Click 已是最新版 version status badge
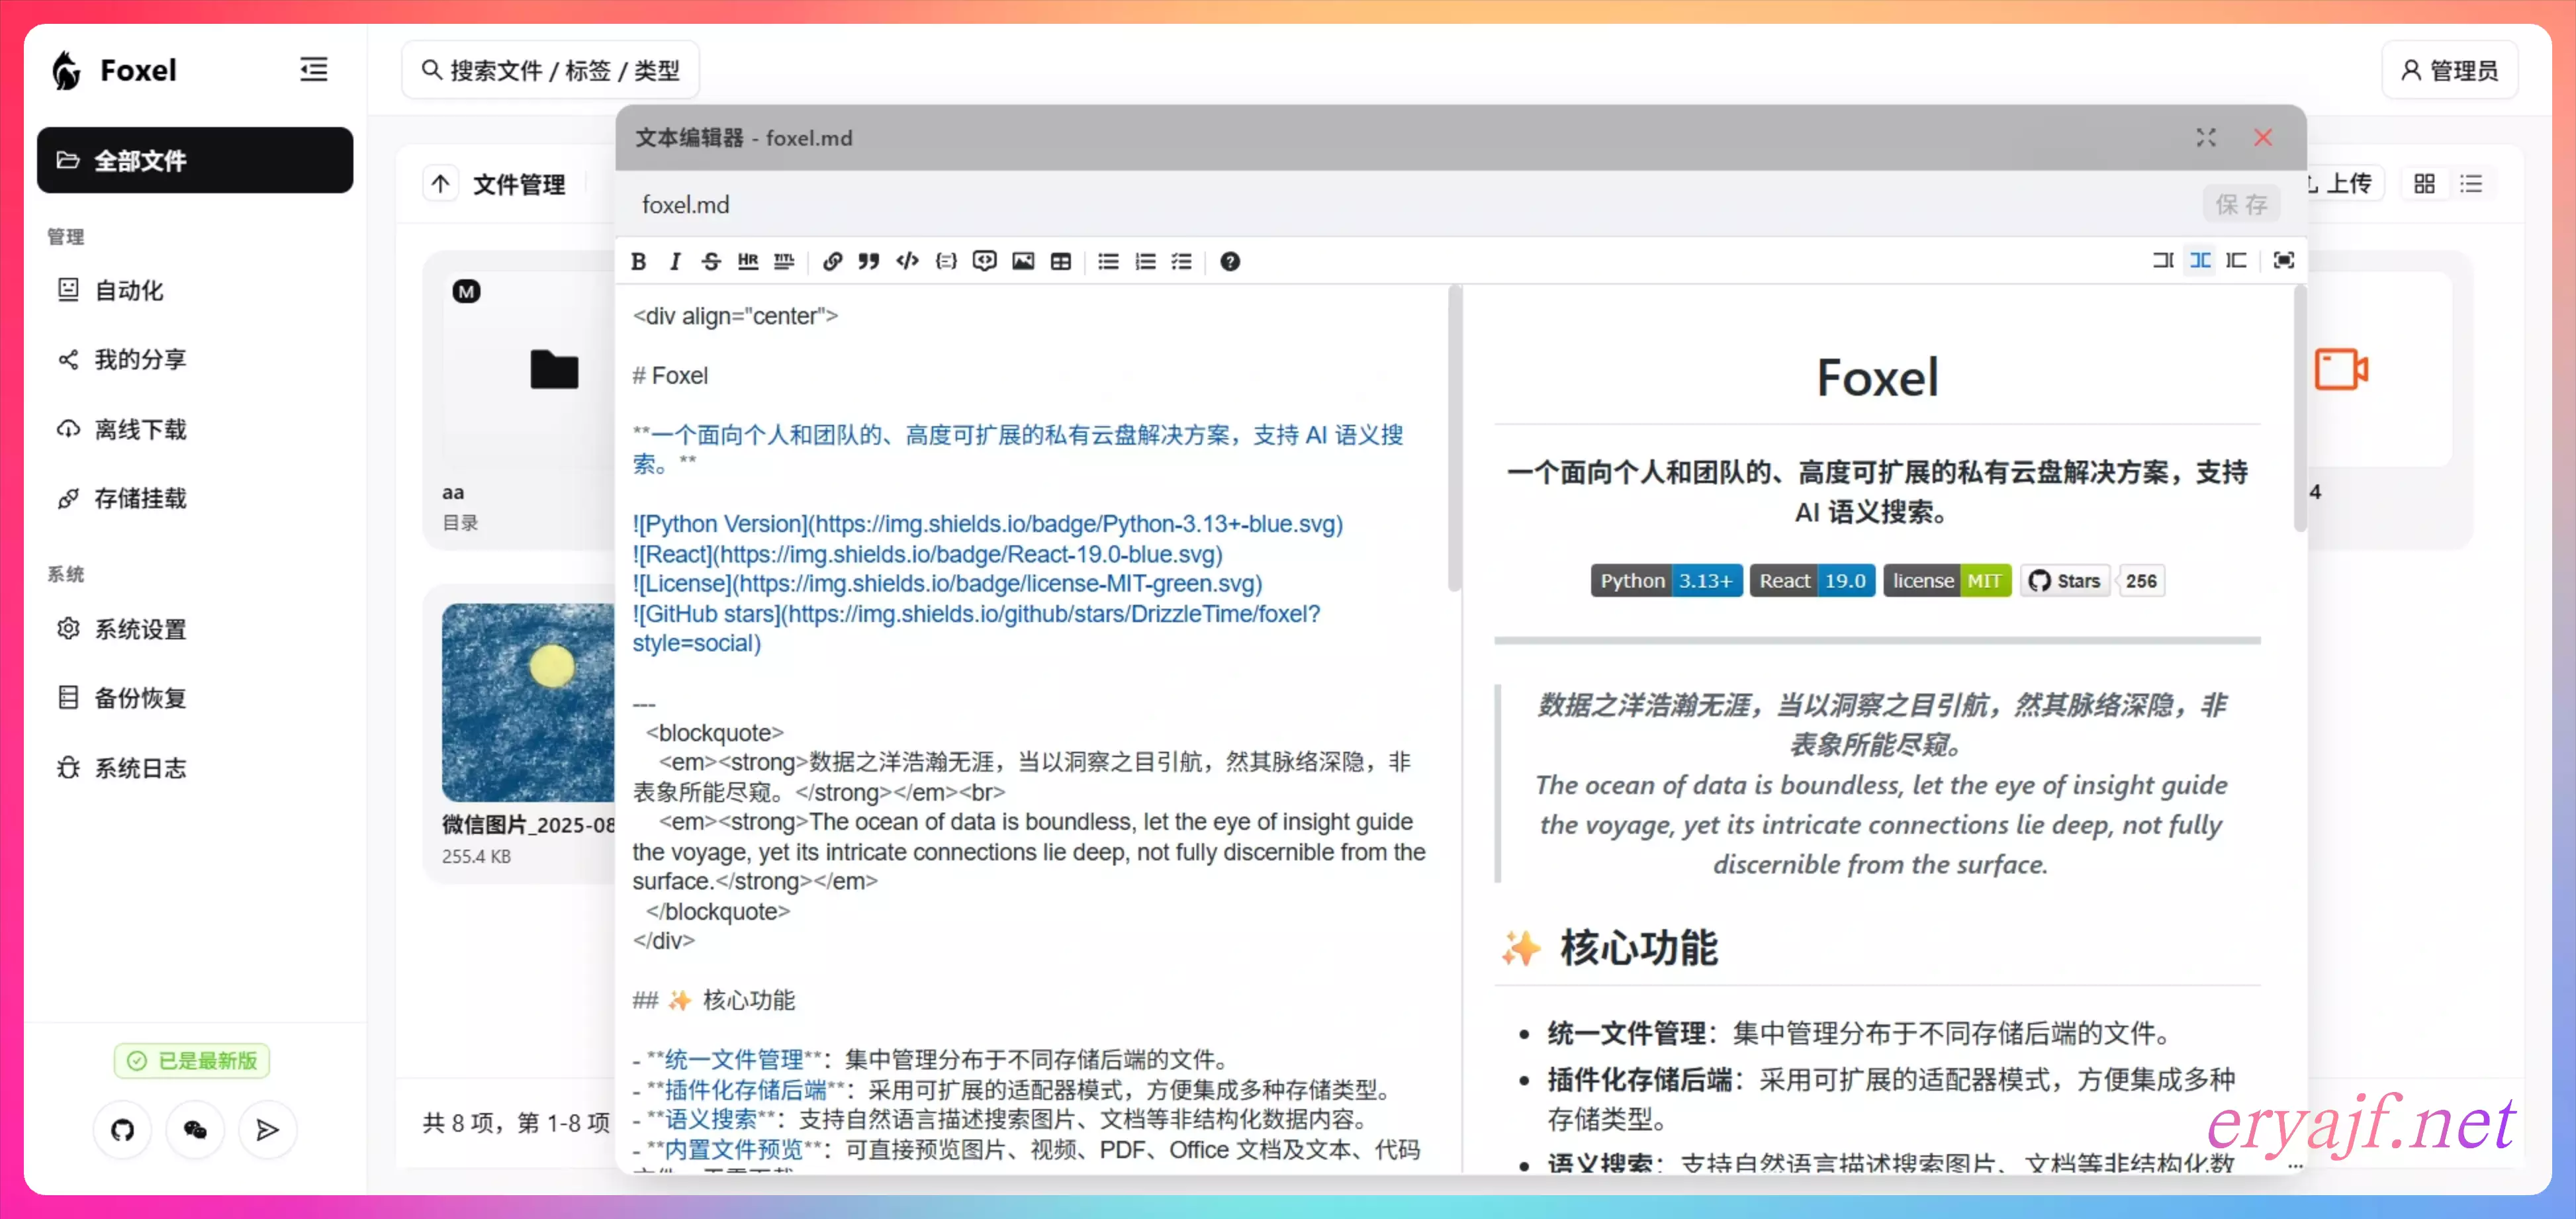The height and width of the screenshot is (1219, 2576). pyautogui.click(x=192, y=1060)
